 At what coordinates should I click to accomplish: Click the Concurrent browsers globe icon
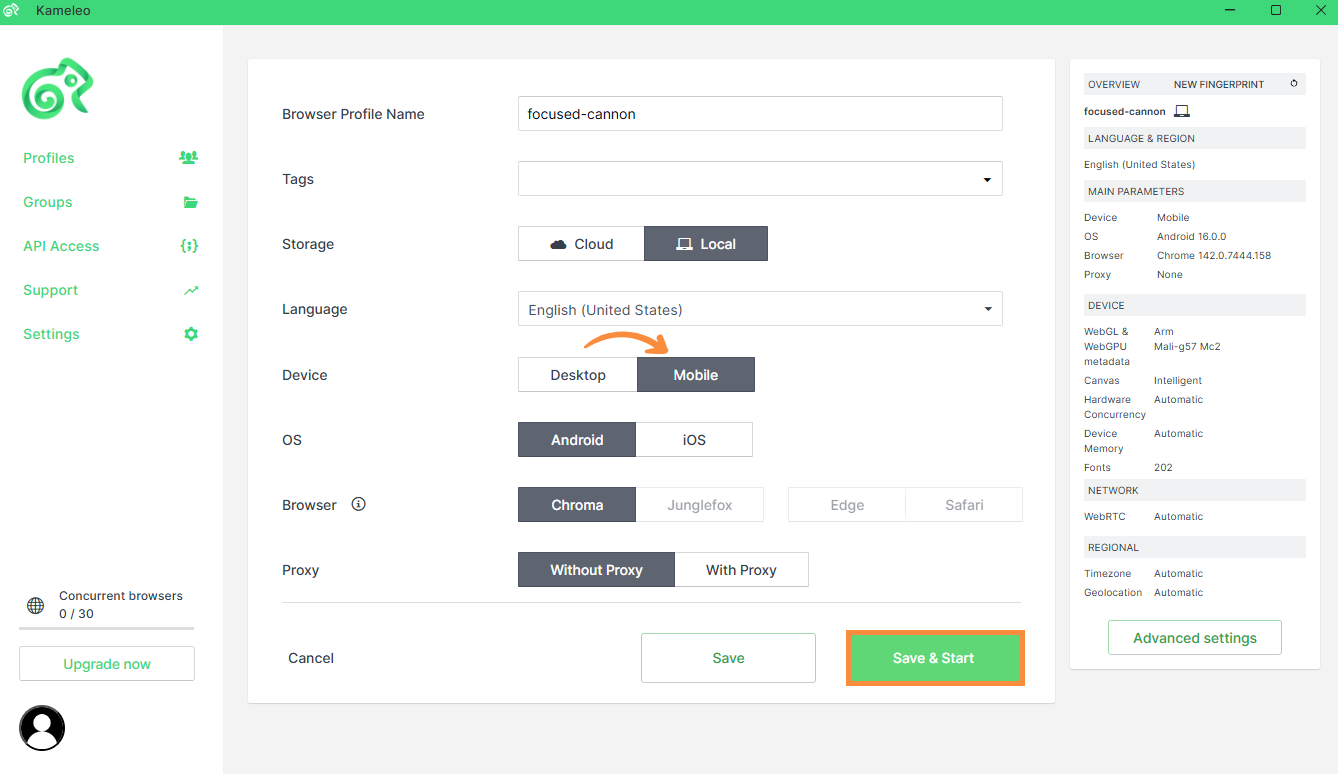[x=35, y=605]
